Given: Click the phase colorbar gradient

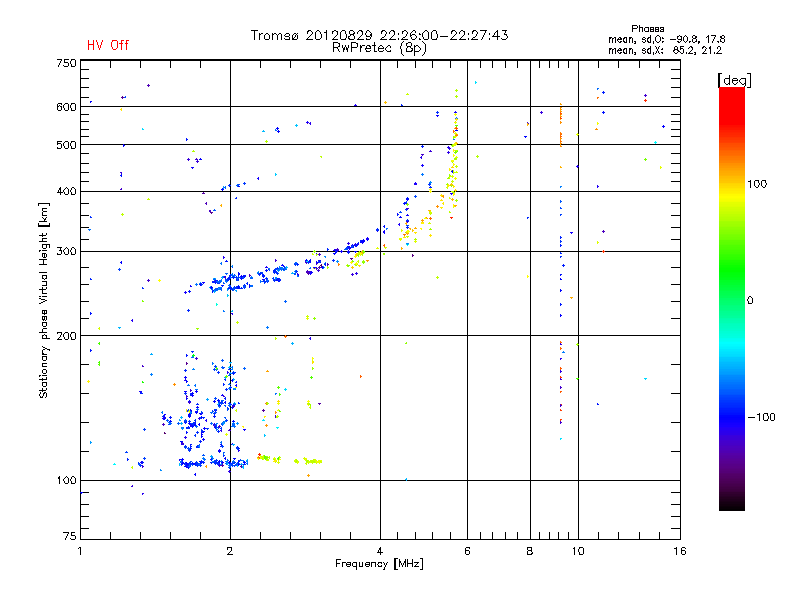Looking at the screenshot, I should pyautogui.click(x=732, y=299).
